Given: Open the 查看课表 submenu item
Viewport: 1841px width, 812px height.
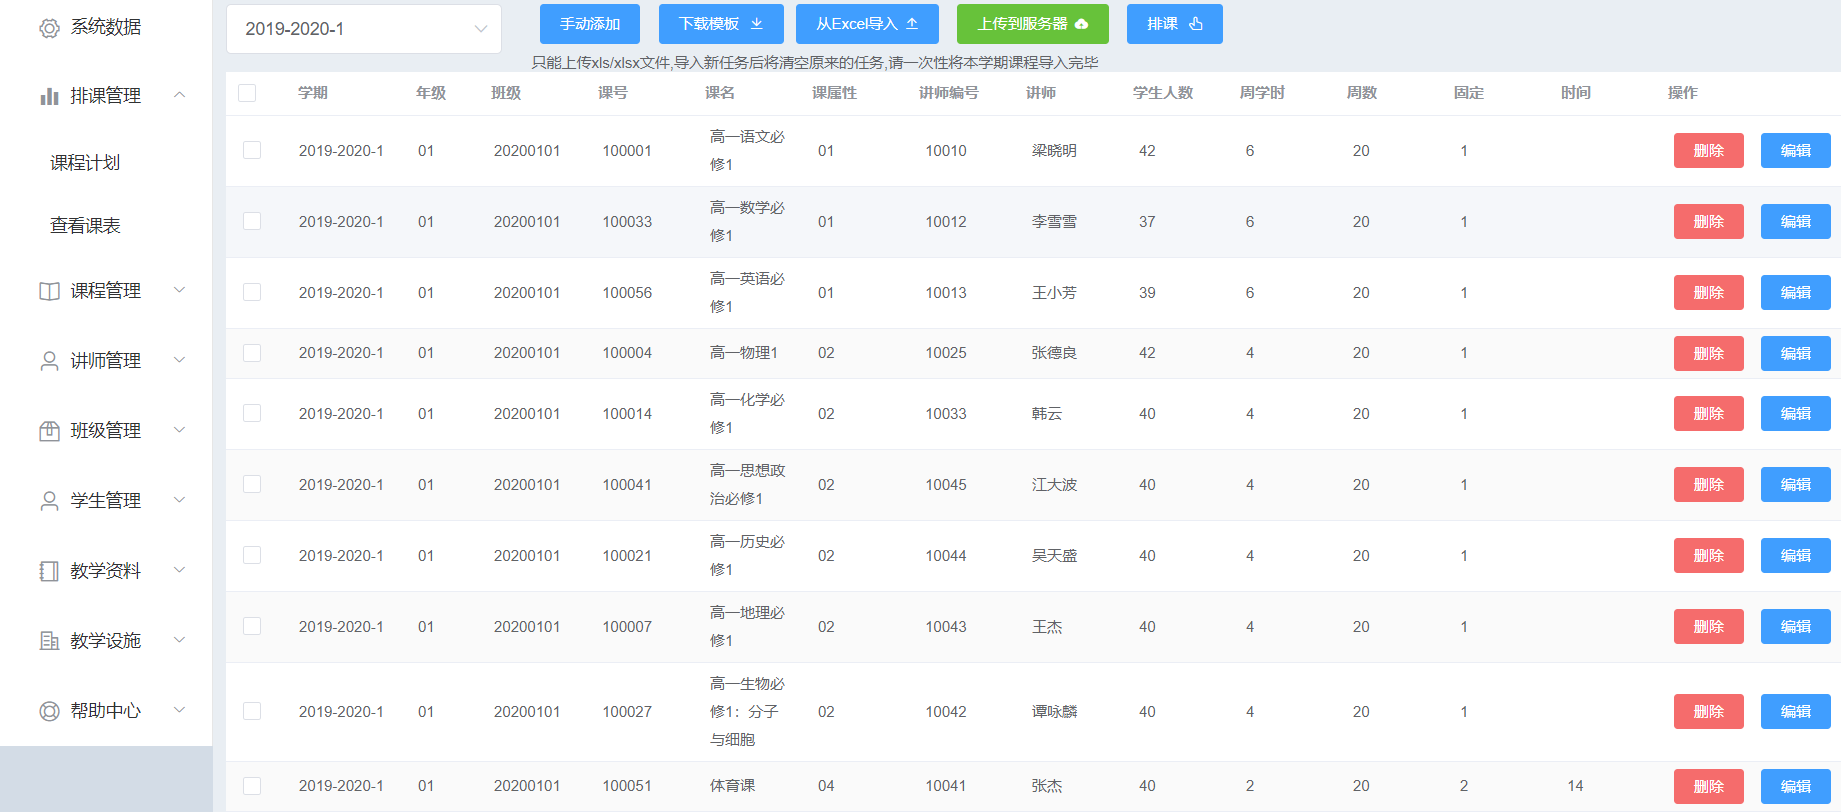Looking at the screenshot, I should pyautogui.click(x=85, y=226).
